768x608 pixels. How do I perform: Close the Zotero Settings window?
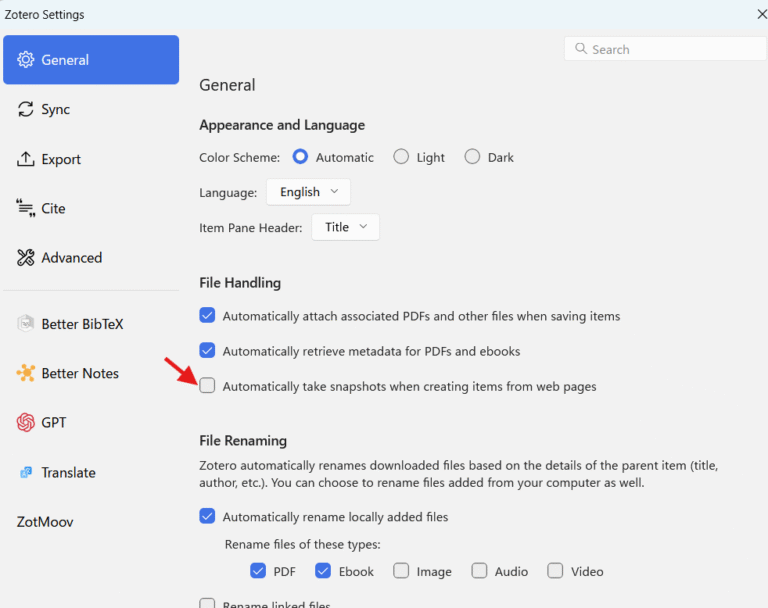click(x=761, y=14)
